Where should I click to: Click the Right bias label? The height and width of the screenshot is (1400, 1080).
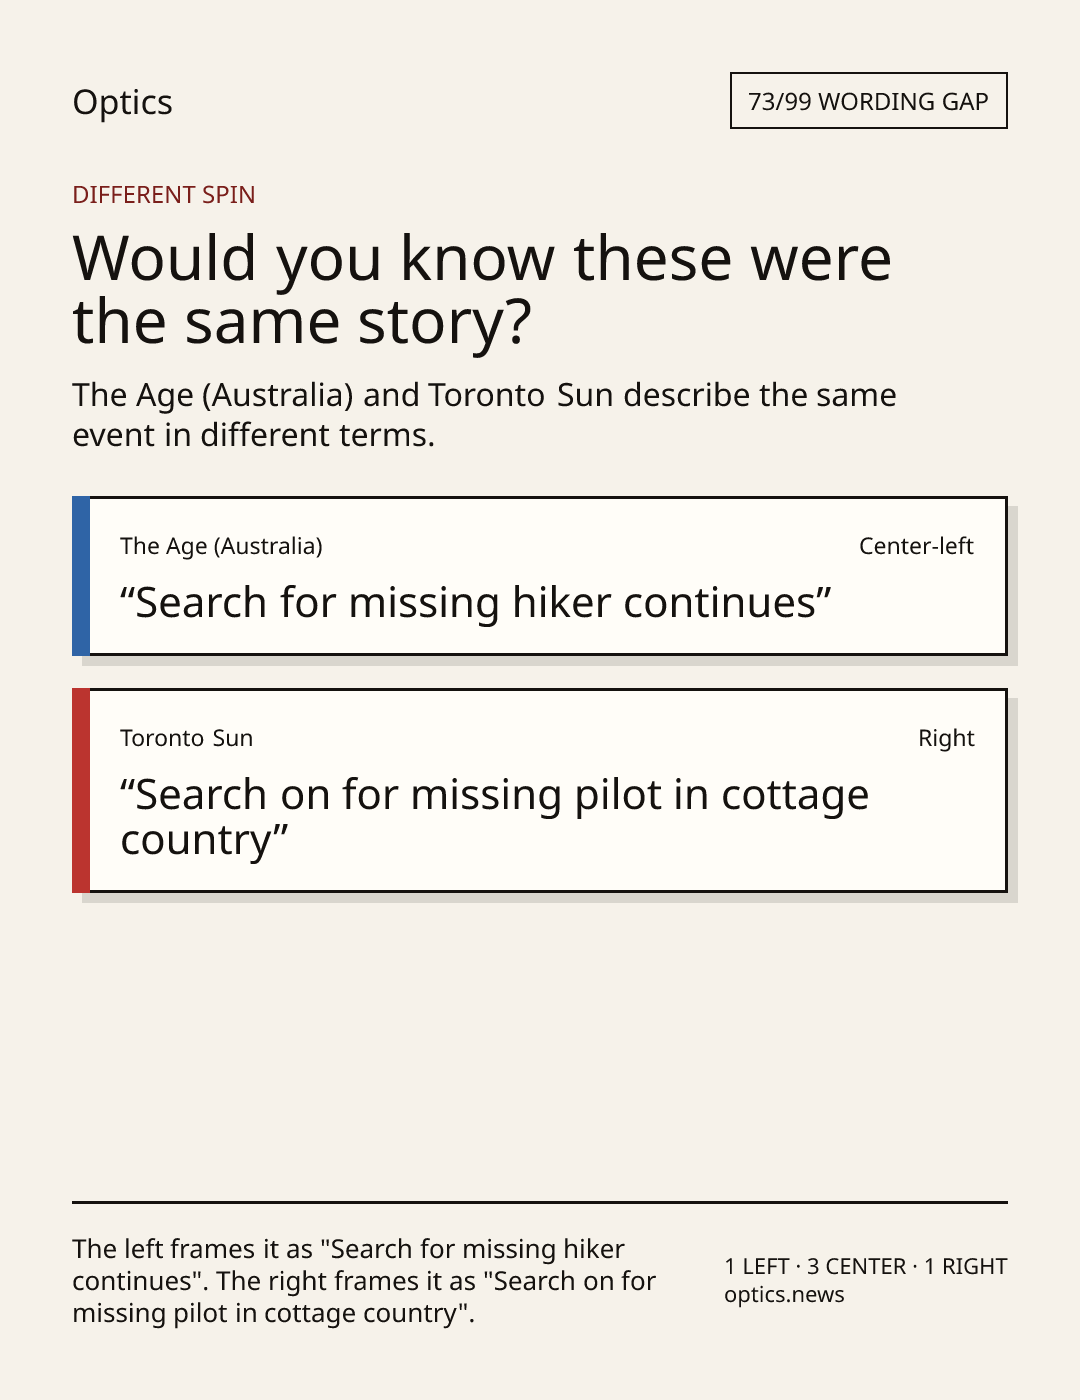(946, 738)
